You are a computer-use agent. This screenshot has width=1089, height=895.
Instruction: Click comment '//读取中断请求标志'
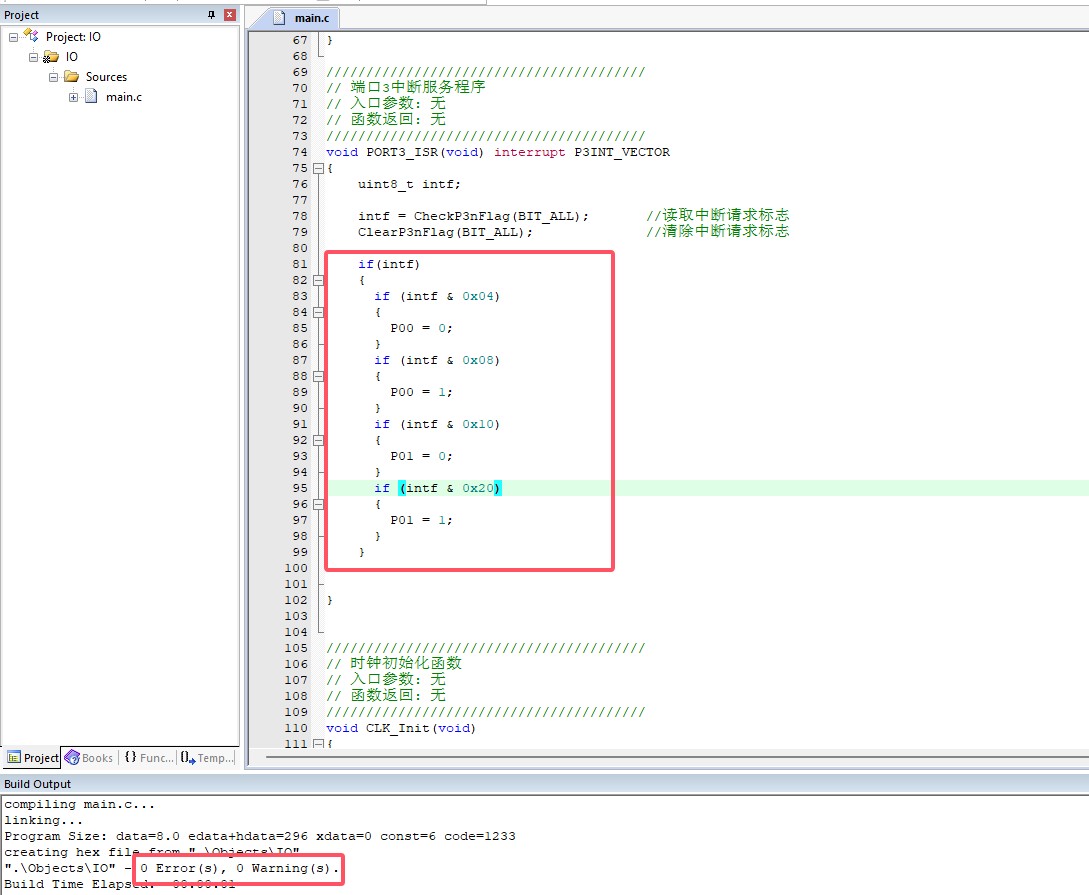click(717, 215)
